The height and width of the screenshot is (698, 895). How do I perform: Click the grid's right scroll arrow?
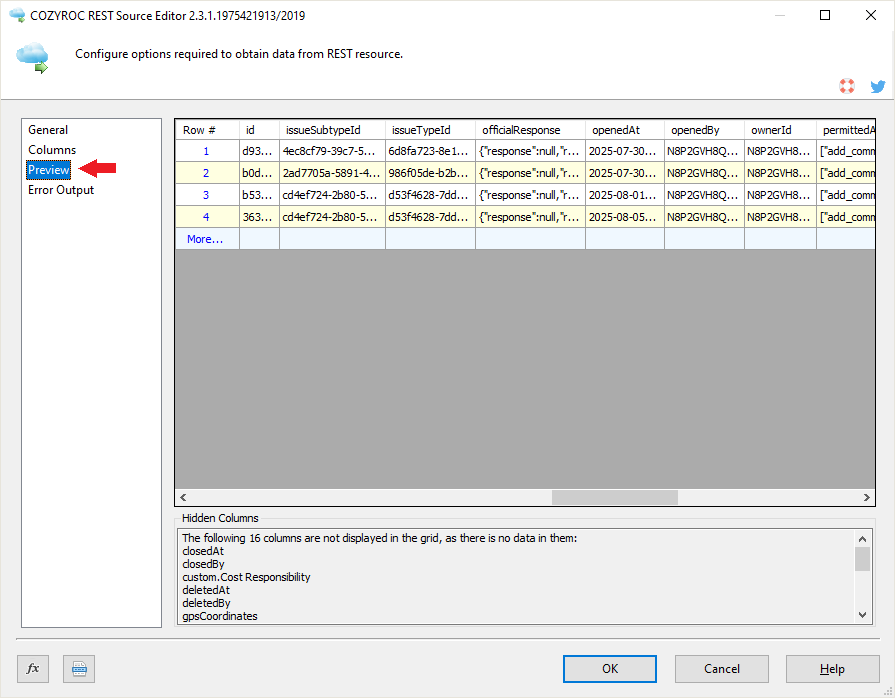coord(867,497)
